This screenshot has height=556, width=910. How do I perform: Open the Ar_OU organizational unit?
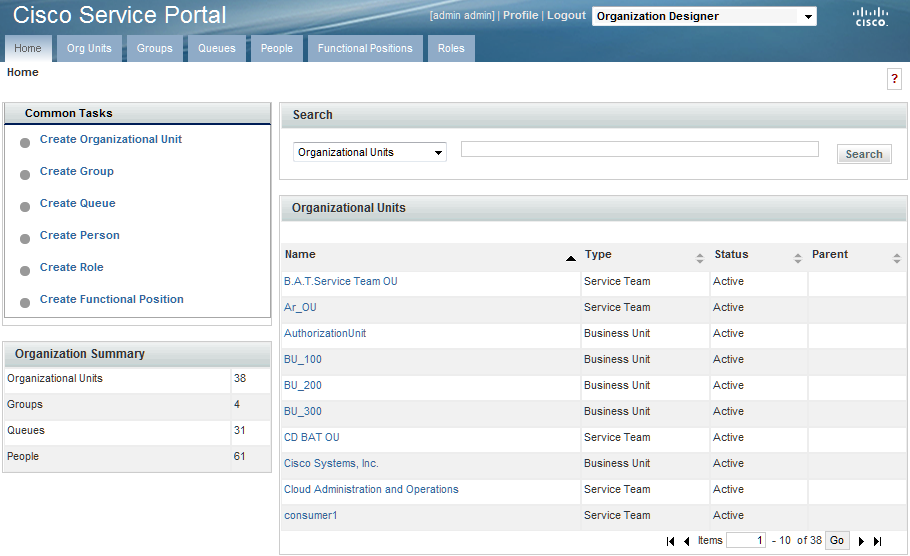point(300,307)
